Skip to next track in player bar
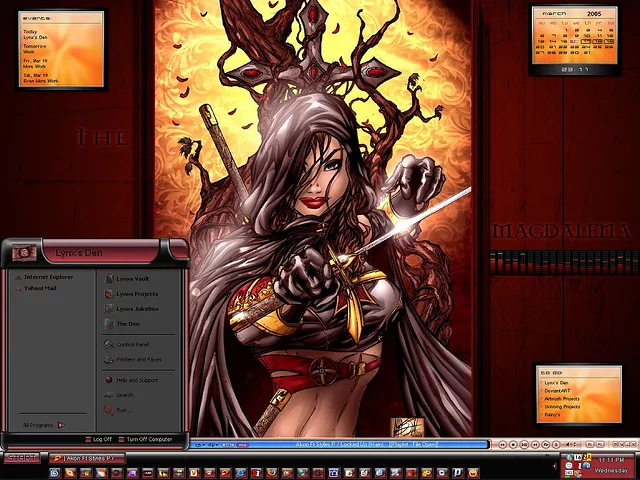The image size is (640, 480). click(535, 444)
